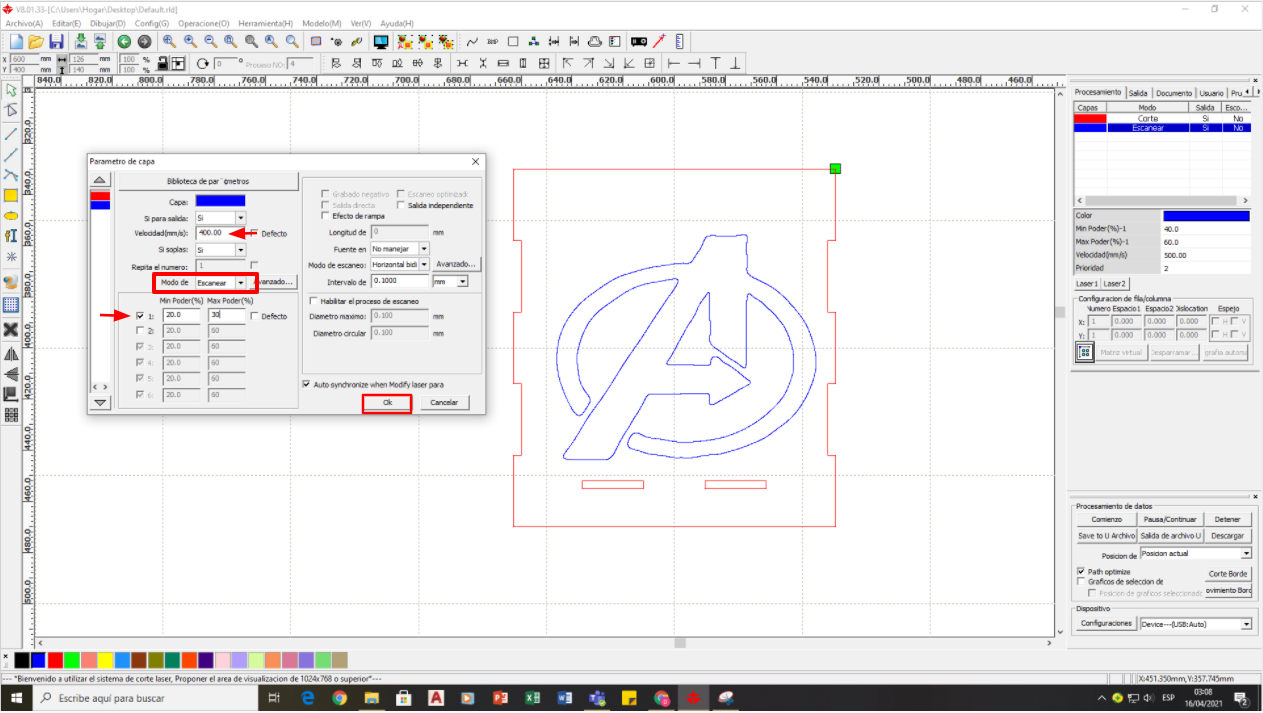Save file with the floppy disk icon
The image size is (1263, 713).
(x=56, y=42)
